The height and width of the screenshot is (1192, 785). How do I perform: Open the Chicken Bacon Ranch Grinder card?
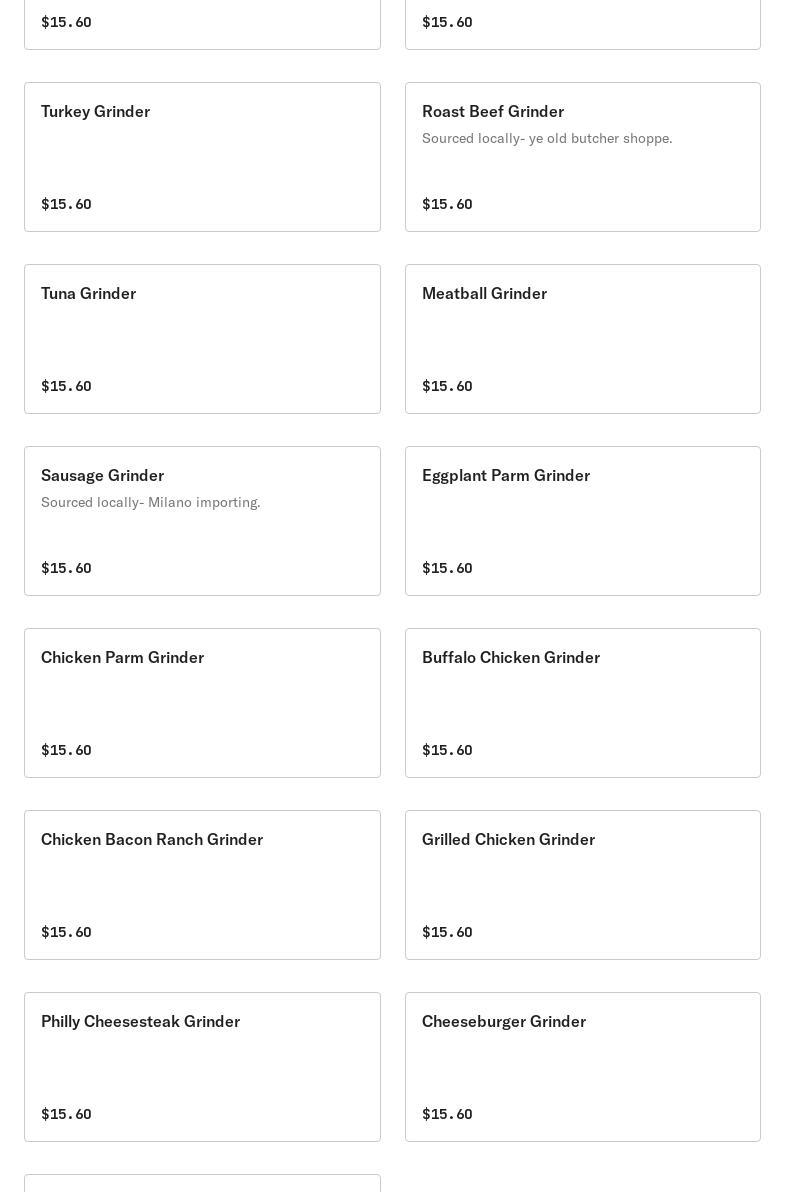(x=202, y=885)
